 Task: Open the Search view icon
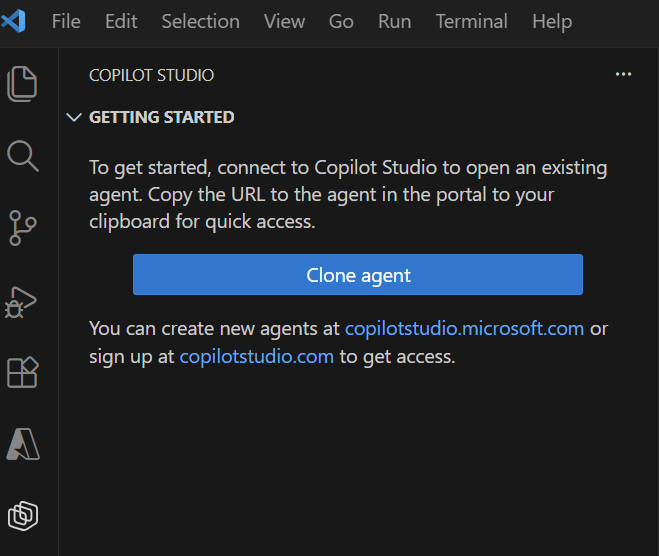22,155
